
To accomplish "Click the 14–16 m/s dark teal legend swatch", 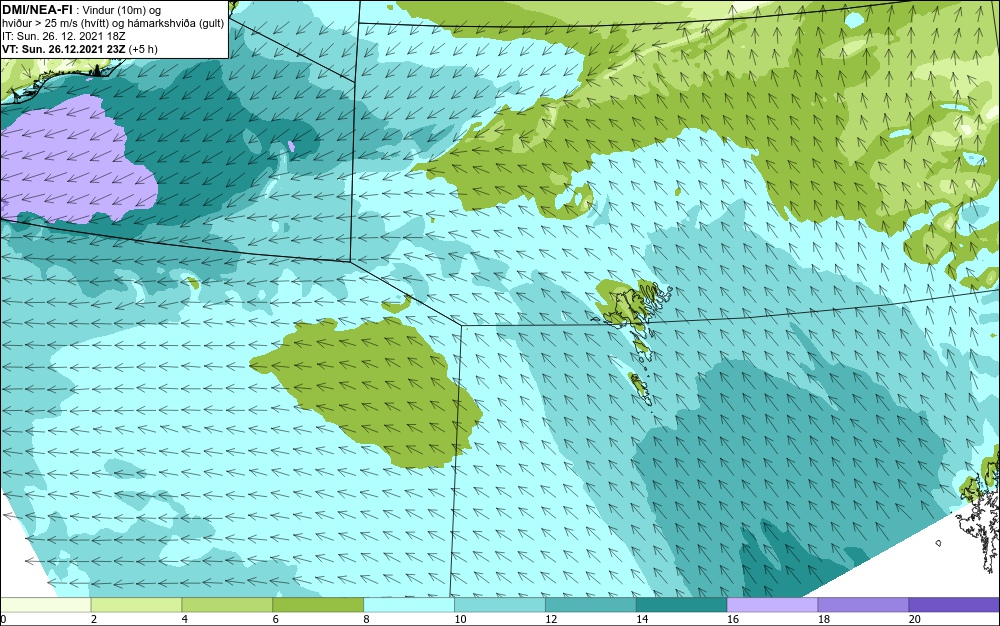I will point(682,604).
